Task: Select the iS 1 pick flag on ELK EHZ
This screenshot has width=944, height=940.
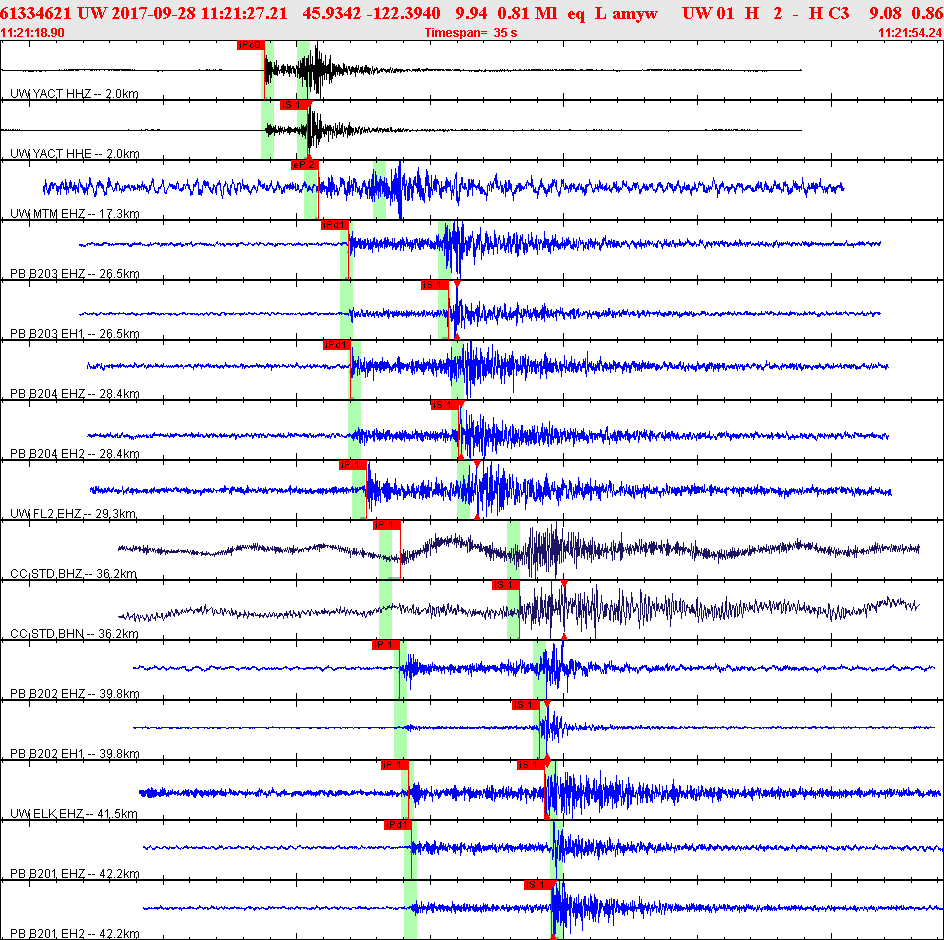Action: click(x=531, y=765)
